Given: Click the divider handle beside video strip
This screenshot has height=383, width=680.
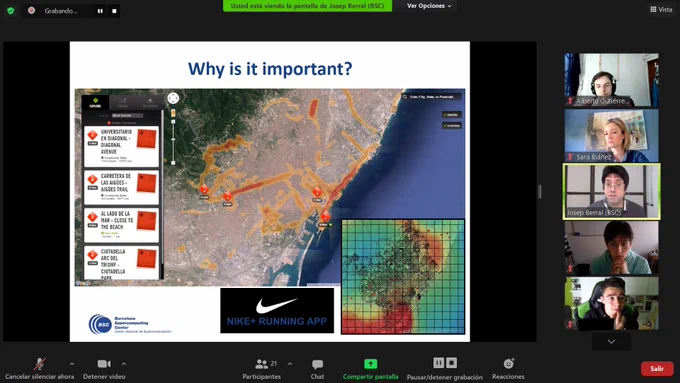Looking at the screenshot, I should pos(539,192).
